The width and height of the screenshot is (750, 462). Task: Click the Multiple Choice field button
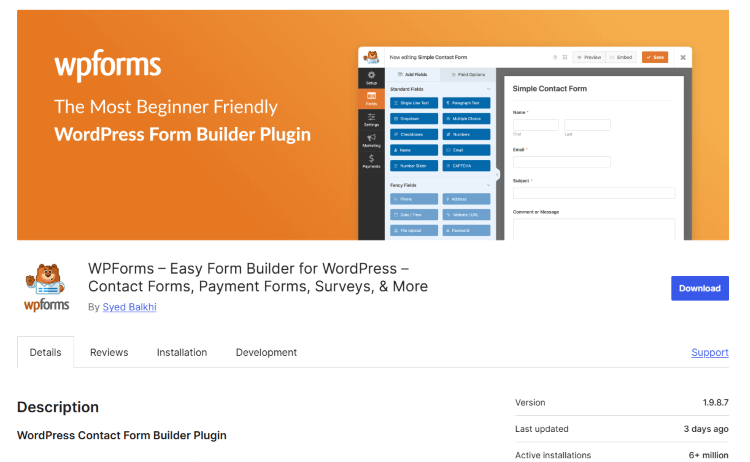(x=466, y=119)
